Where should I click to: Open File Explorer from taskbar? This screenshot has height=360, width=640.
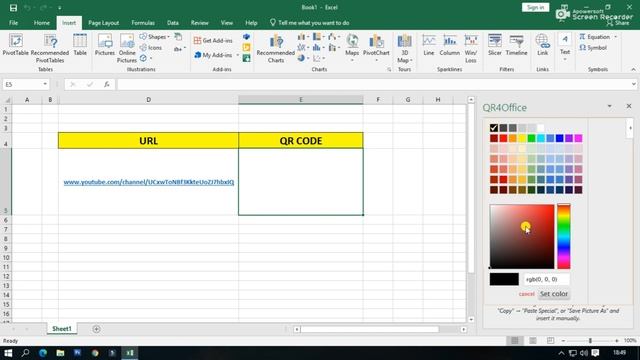60,353
